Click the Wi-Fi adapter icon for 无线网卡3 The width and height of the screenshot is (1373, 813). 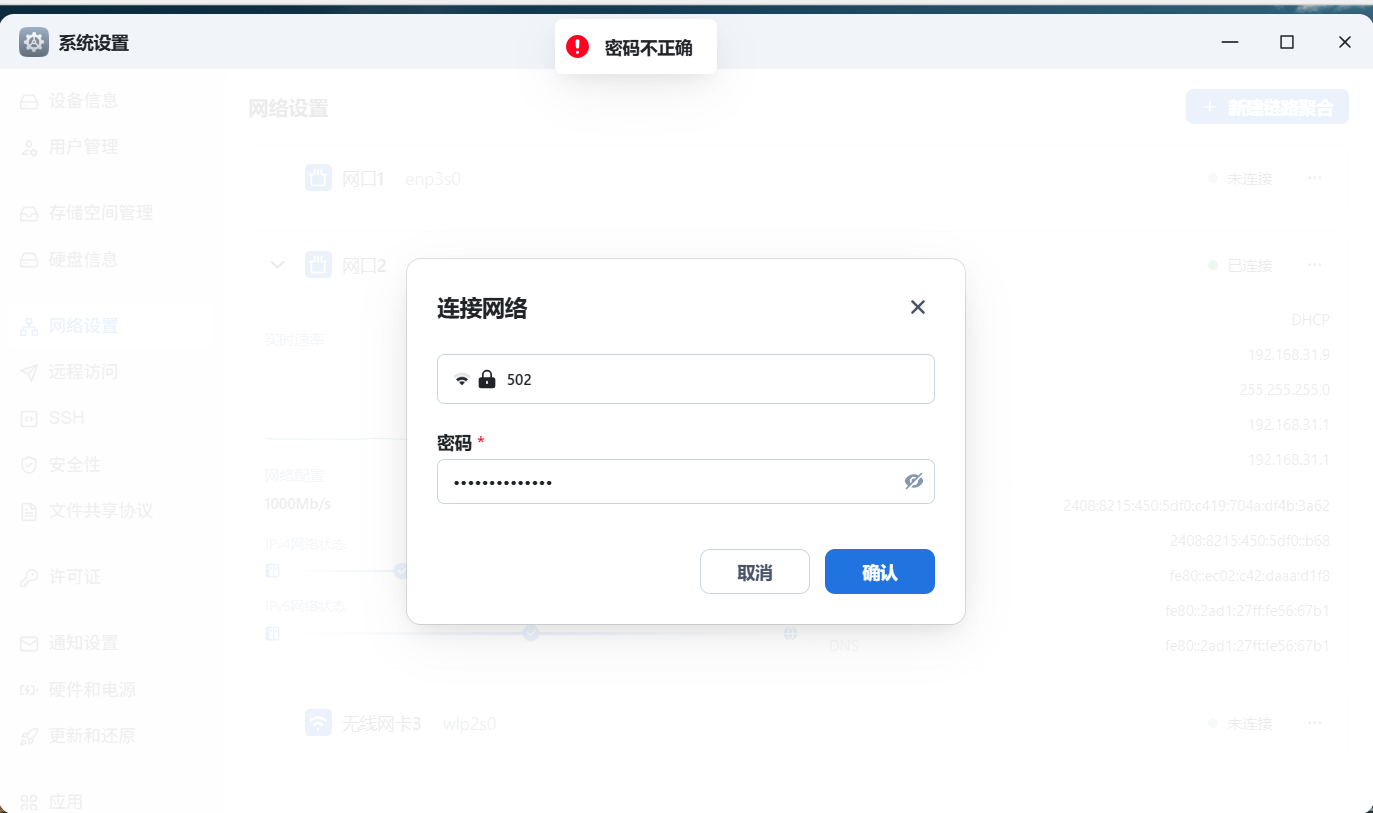pos(318,723)
